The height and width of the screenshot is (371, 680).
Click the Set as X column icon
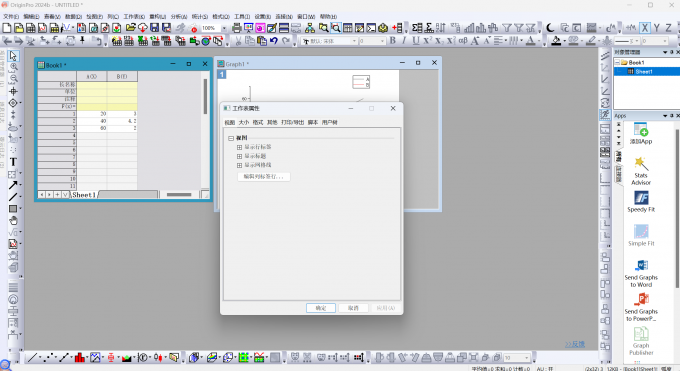[x=645, y=28]
